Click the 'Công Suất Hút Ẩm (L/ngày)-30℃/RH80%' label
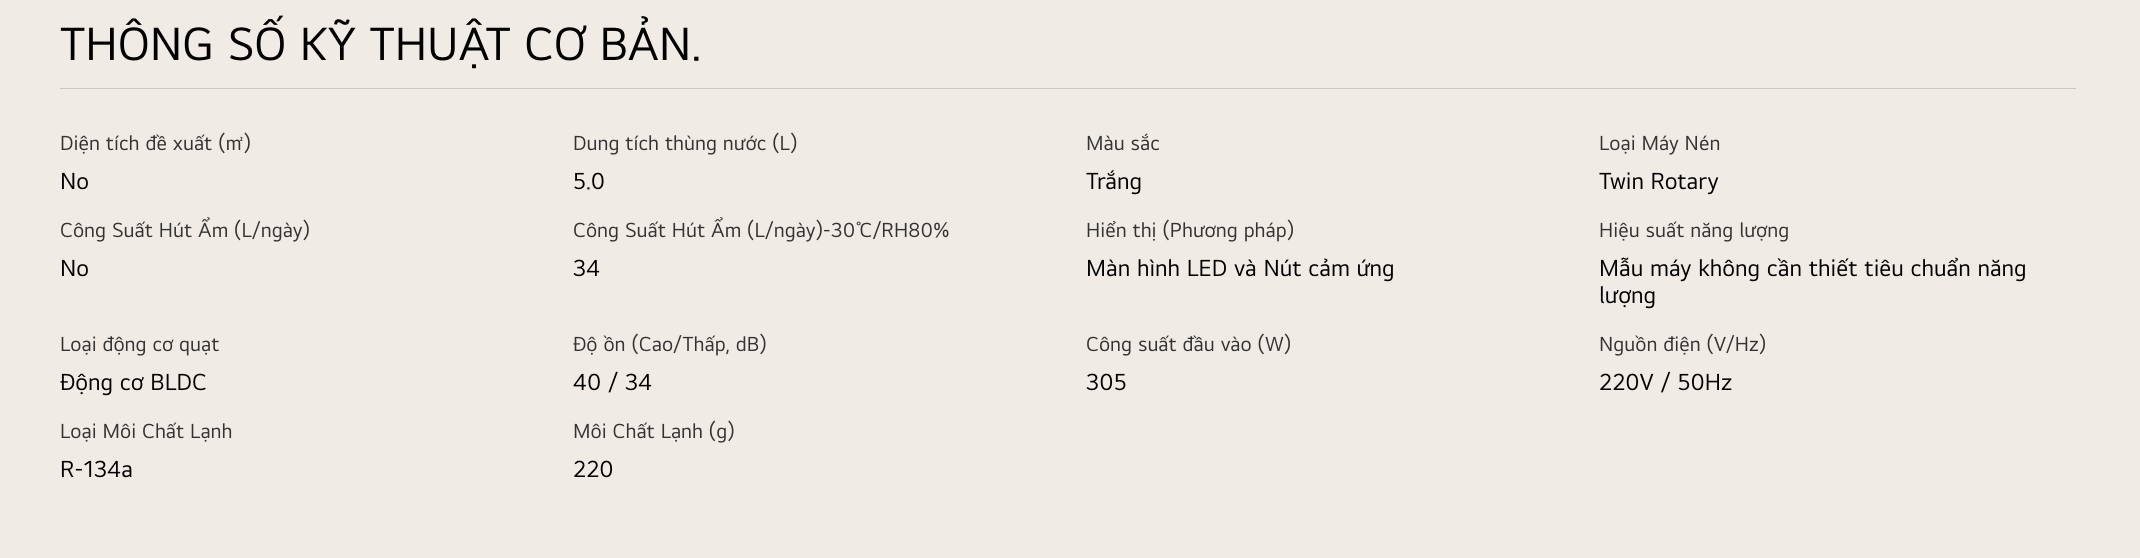Viewport: 2140px width, 558px height. [x=760, y=230]
